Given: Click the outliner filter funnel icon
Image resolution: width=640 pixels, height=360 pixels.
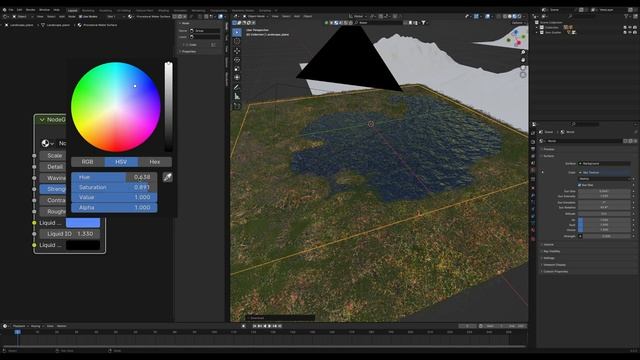Looking at the screenshot, I should pos(627,16).
